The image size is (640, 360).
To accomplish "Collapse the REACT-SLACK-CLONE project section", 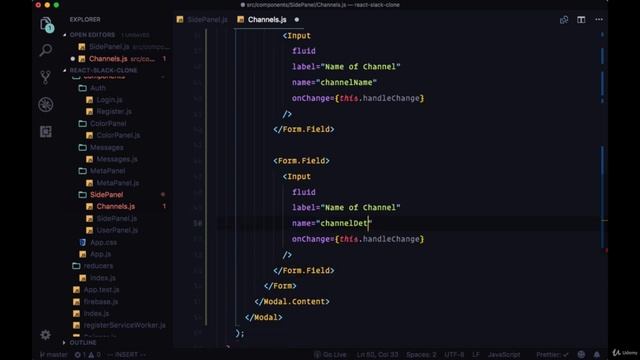I will (x=103, y=70).
